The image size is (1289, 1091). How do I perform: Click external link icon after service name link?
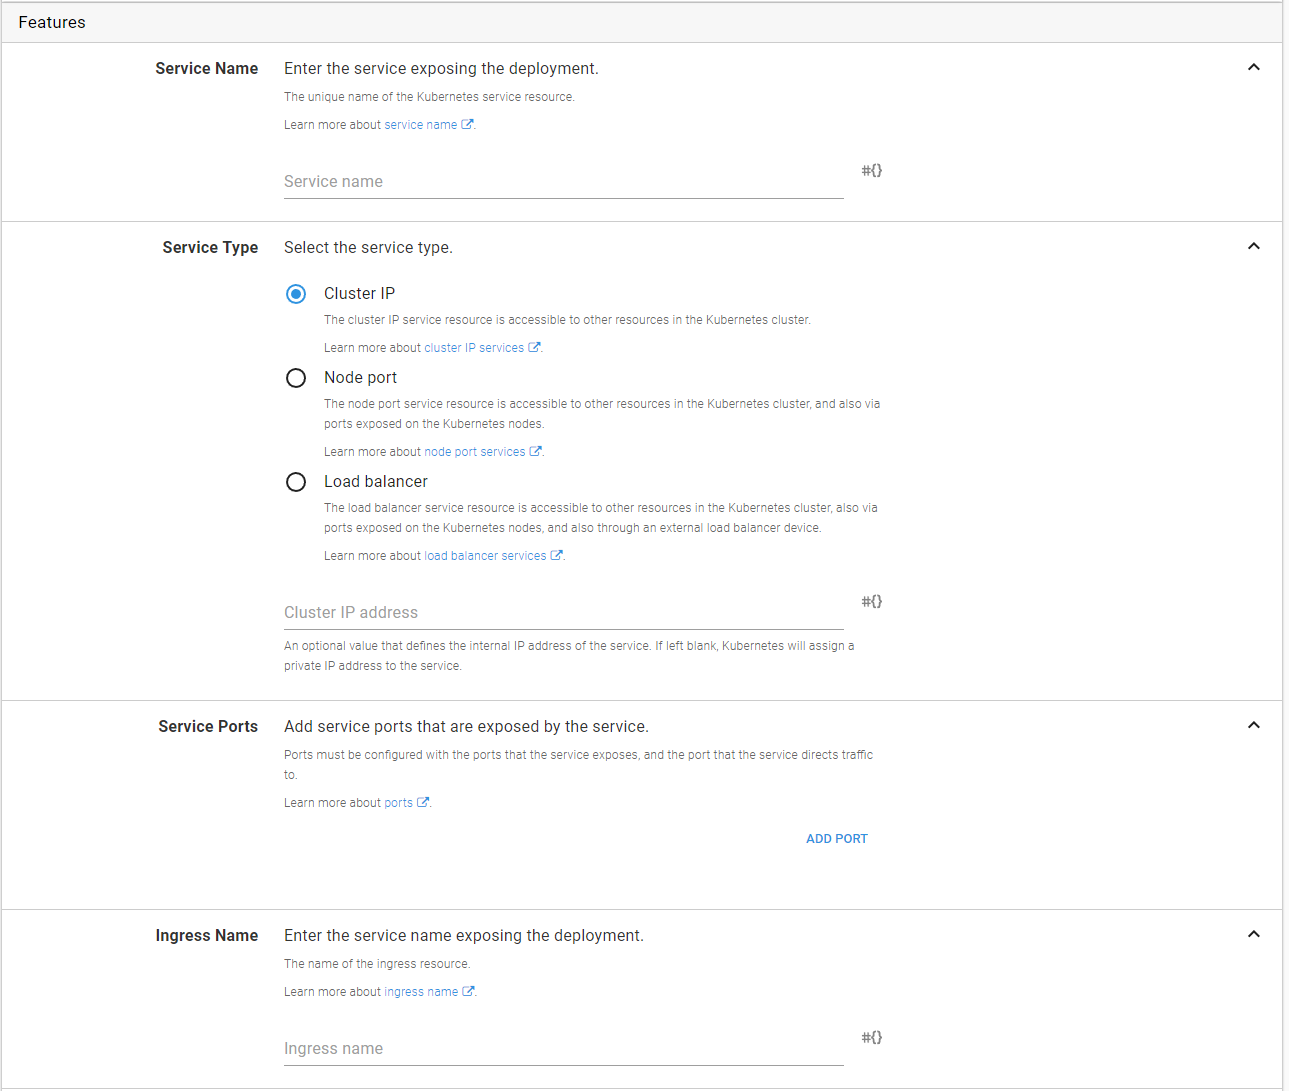(467, 125)
